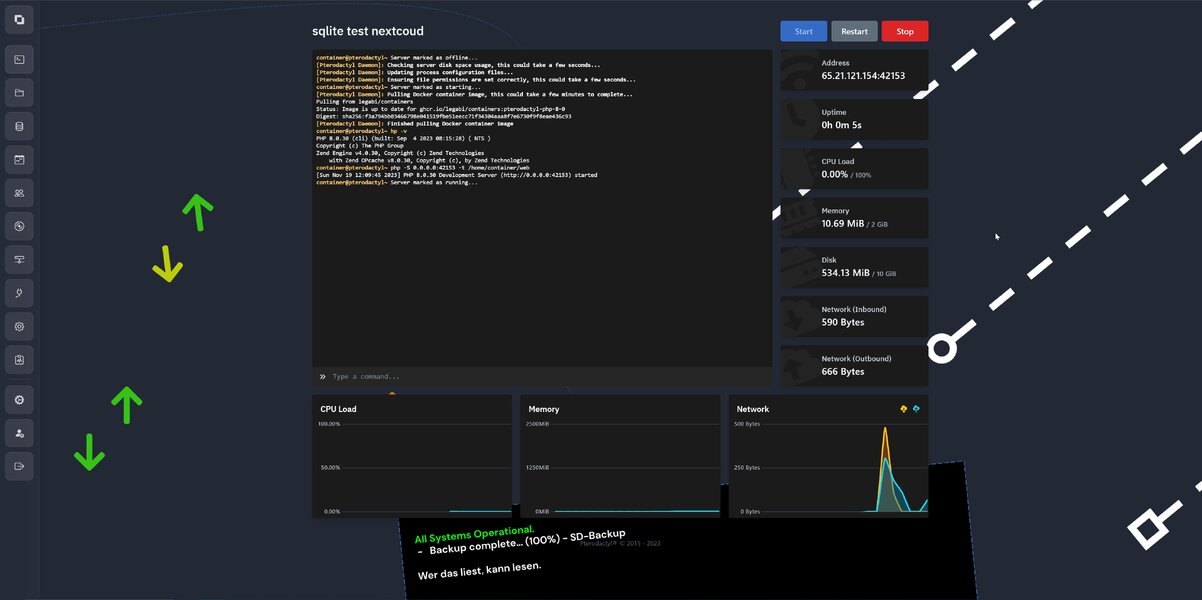Viewport: 1202px width, 600px height.
Task: Click the "Address" stat label
Action: (x=836, y=63)
